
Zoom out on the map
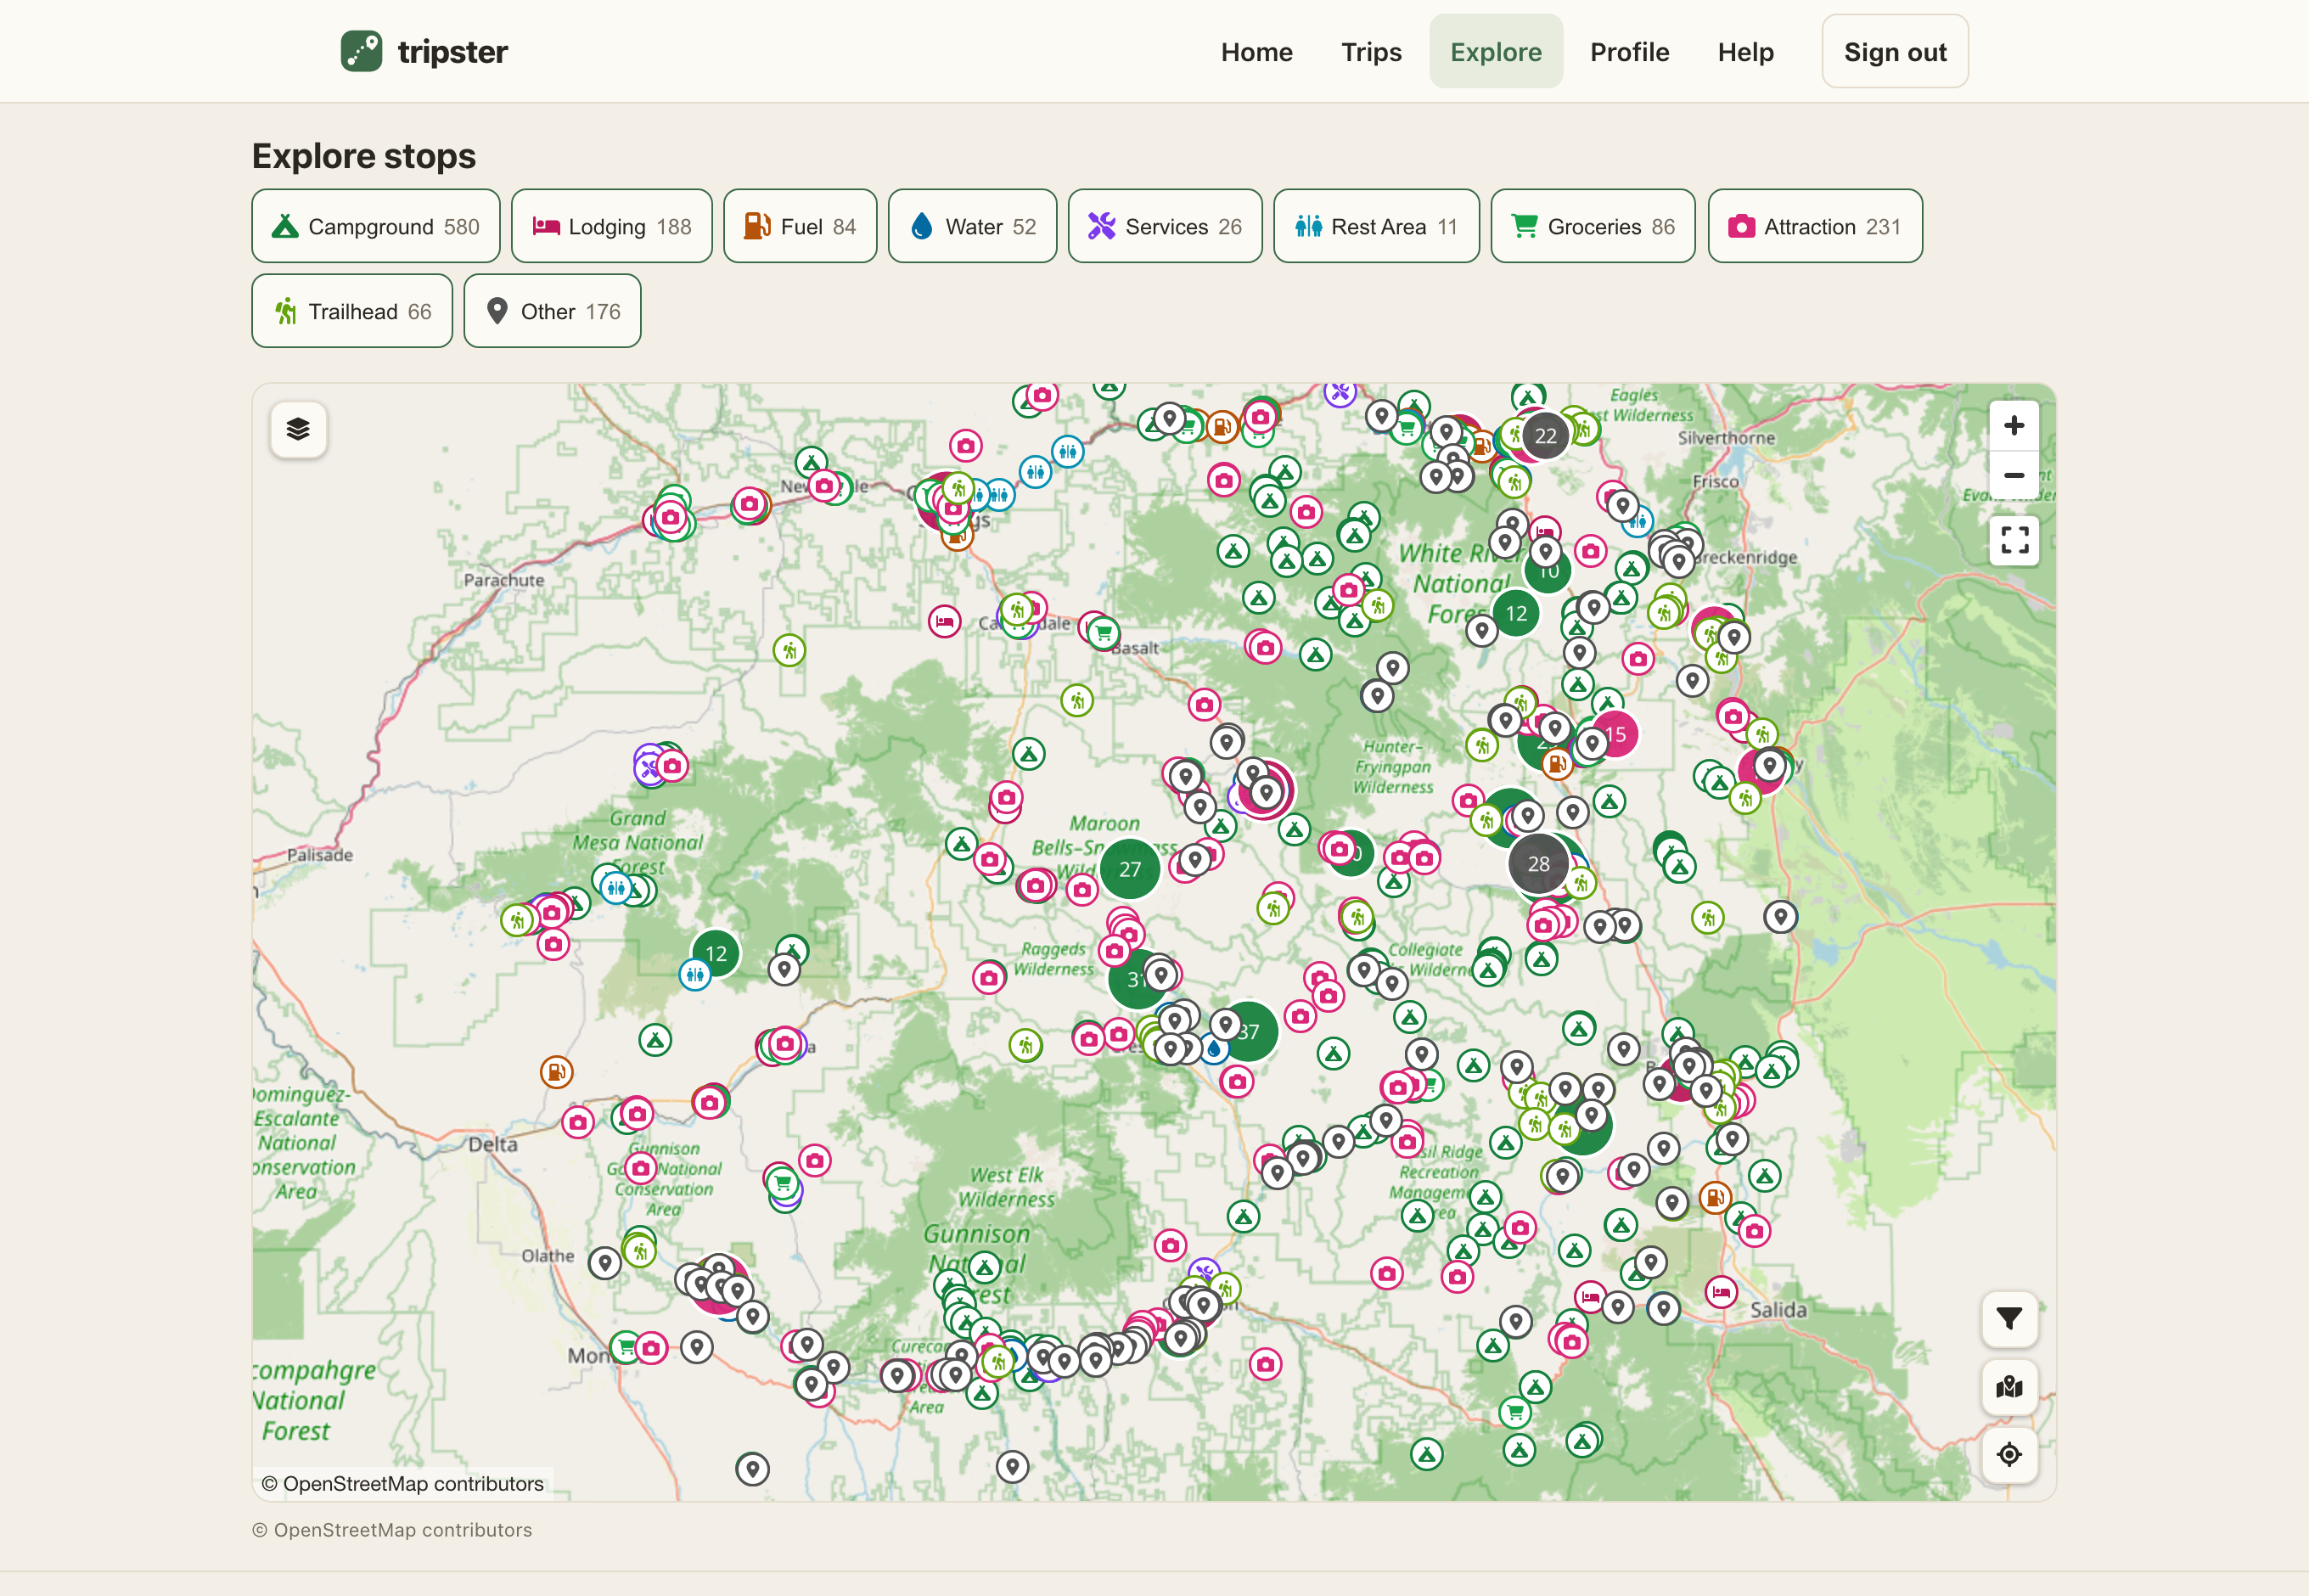click(2014, 476)
